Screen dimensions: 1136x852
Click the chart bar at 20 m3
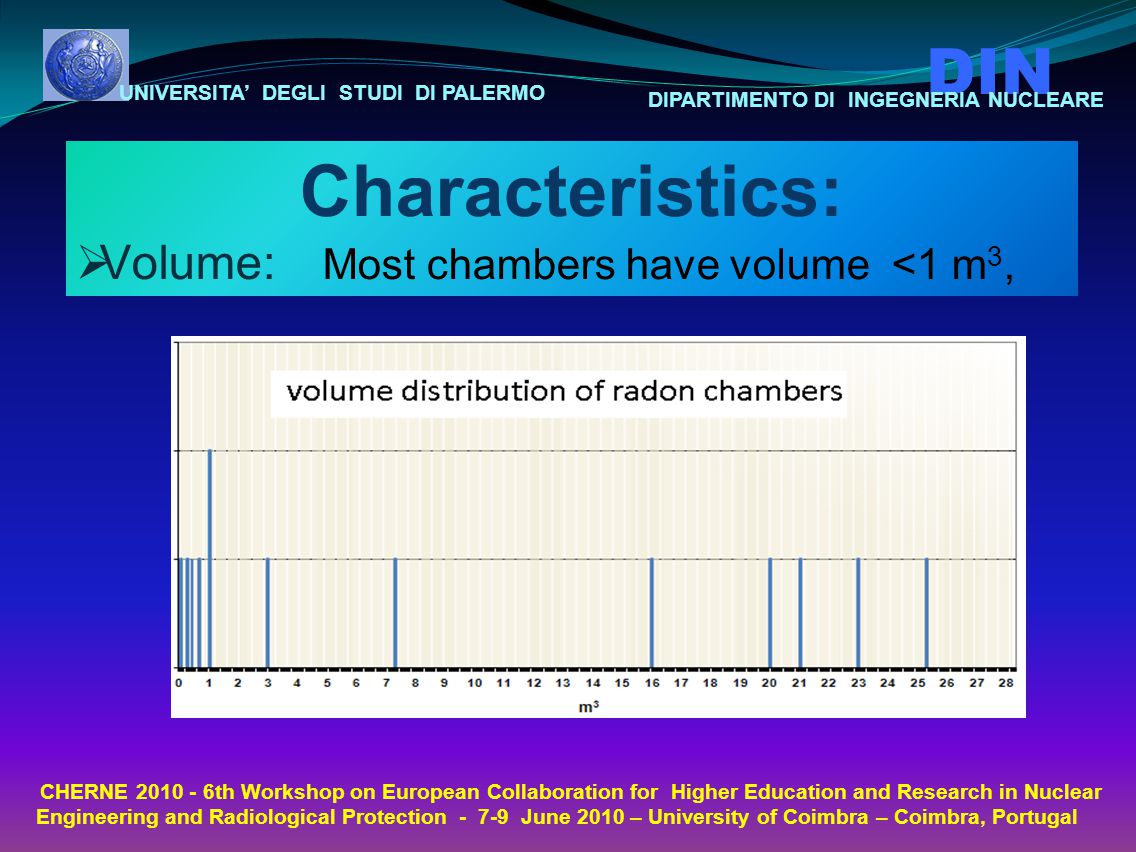pos(770,612)
